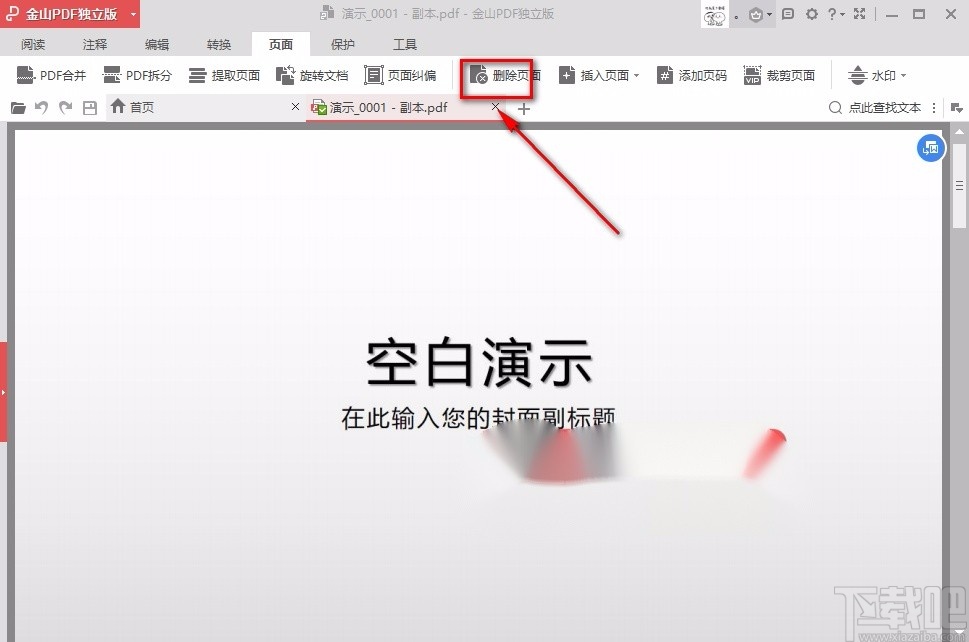Select the PDF拆分 (PDF split) tool
The height and width of the screenshot is (642, 969).
[137, 74]
